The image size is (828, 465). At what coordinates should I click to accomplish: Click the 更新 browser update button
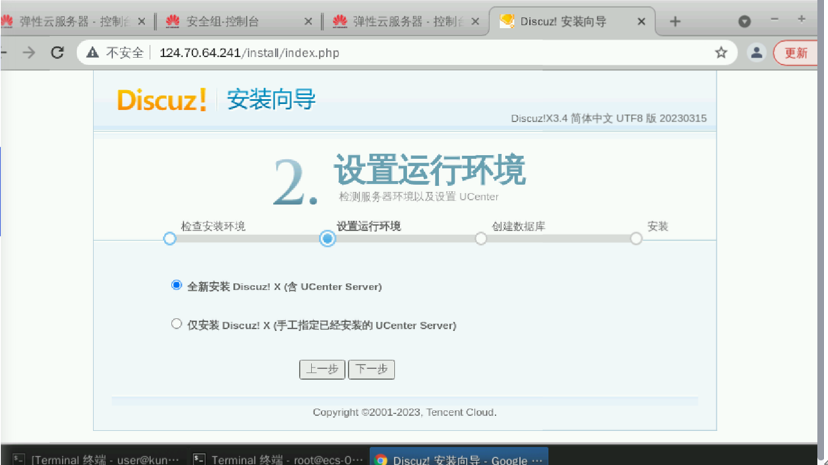click(796, 53)
